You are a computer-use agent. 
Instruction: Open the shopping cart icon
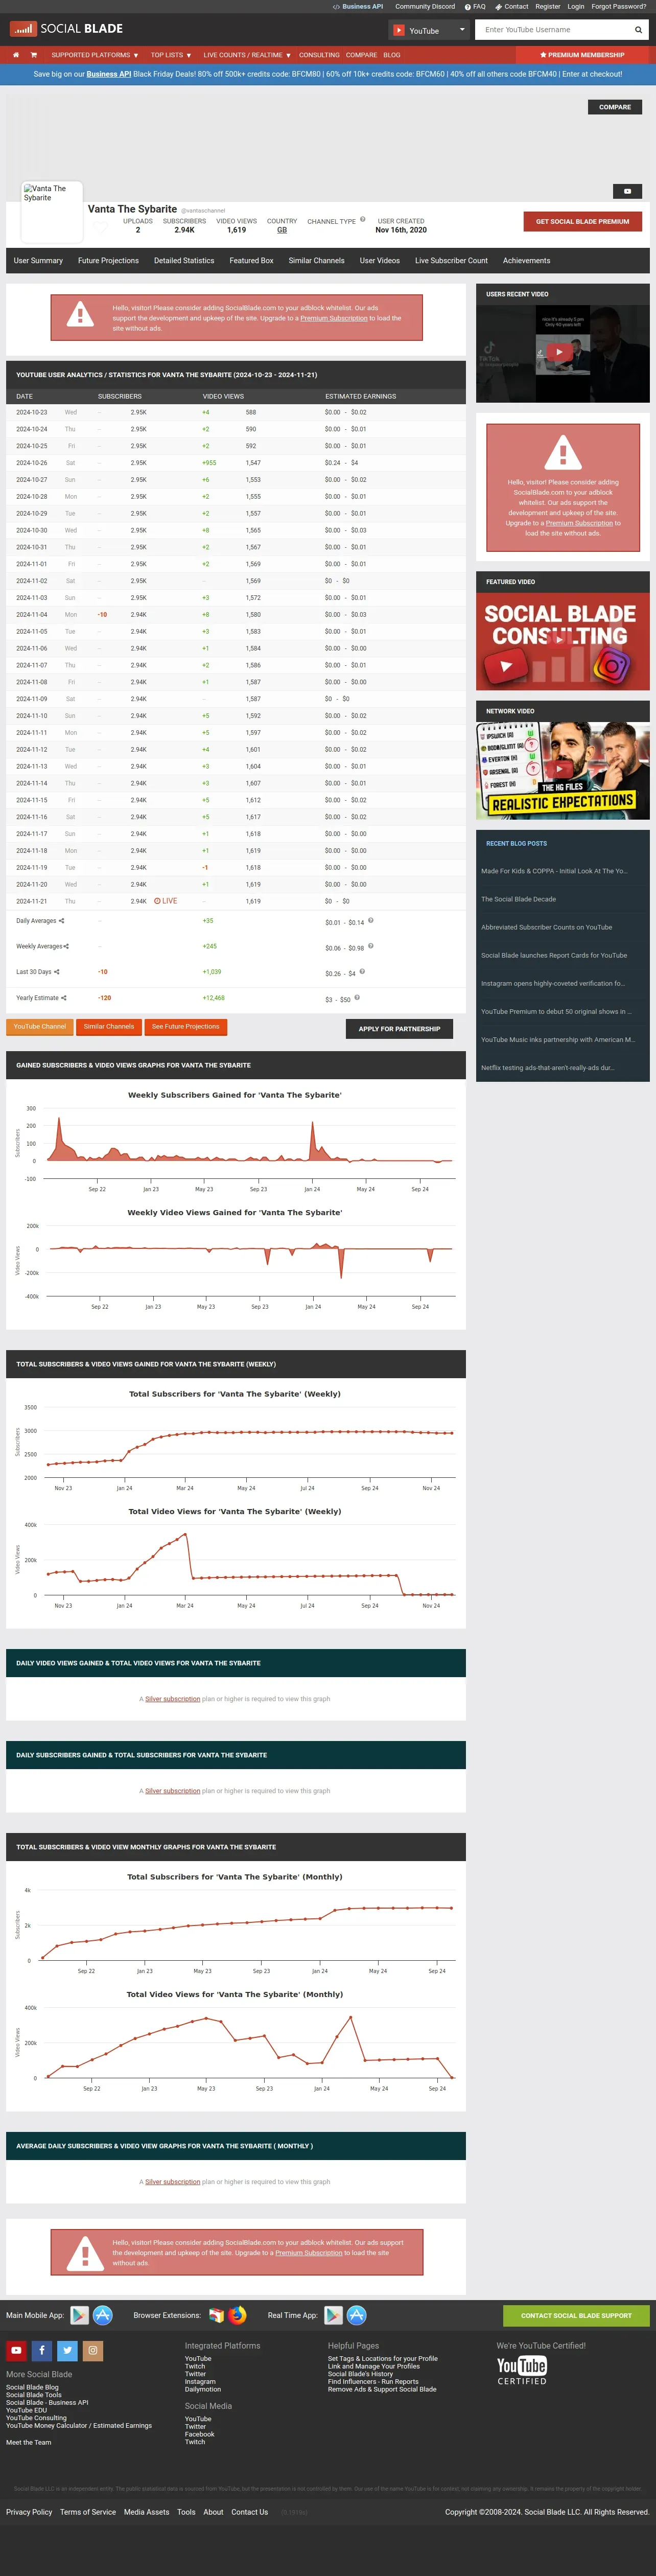coord(34,55)
